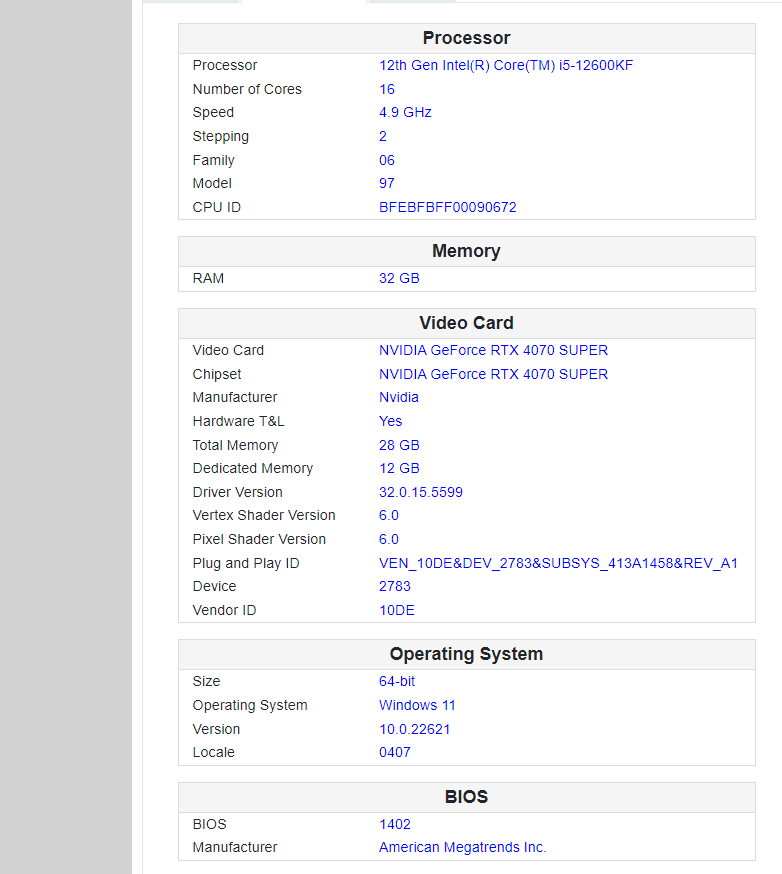Select the Locale value 0407
Image resolution: width=782 pixels, height=874 pixels.
(x=394, y=752)
